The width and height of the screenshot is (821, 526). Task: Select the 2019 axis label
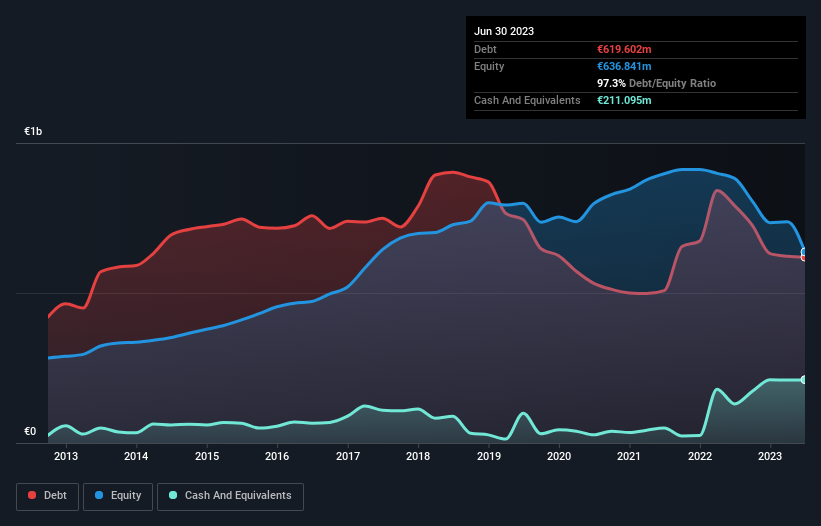(x=489, y=456)
